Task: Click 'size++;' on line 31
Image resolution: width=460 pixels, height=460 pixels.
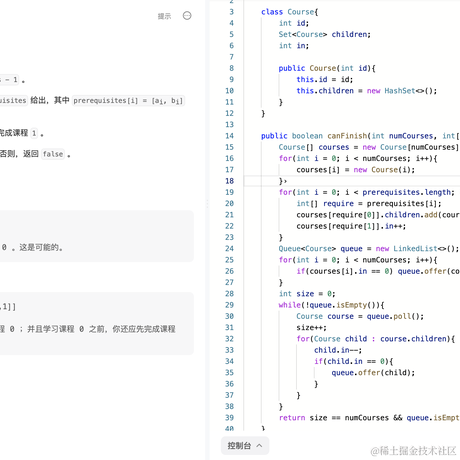Action: (311, 327)
